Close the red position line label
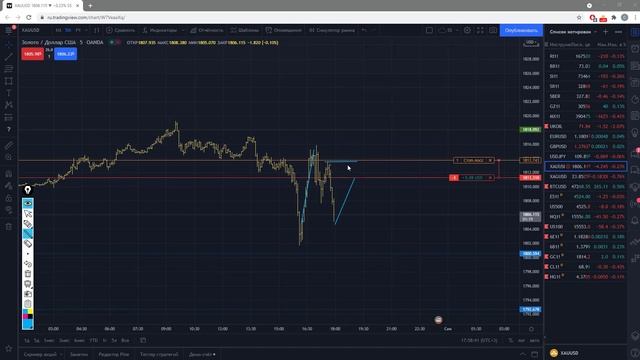 (490, 178)
